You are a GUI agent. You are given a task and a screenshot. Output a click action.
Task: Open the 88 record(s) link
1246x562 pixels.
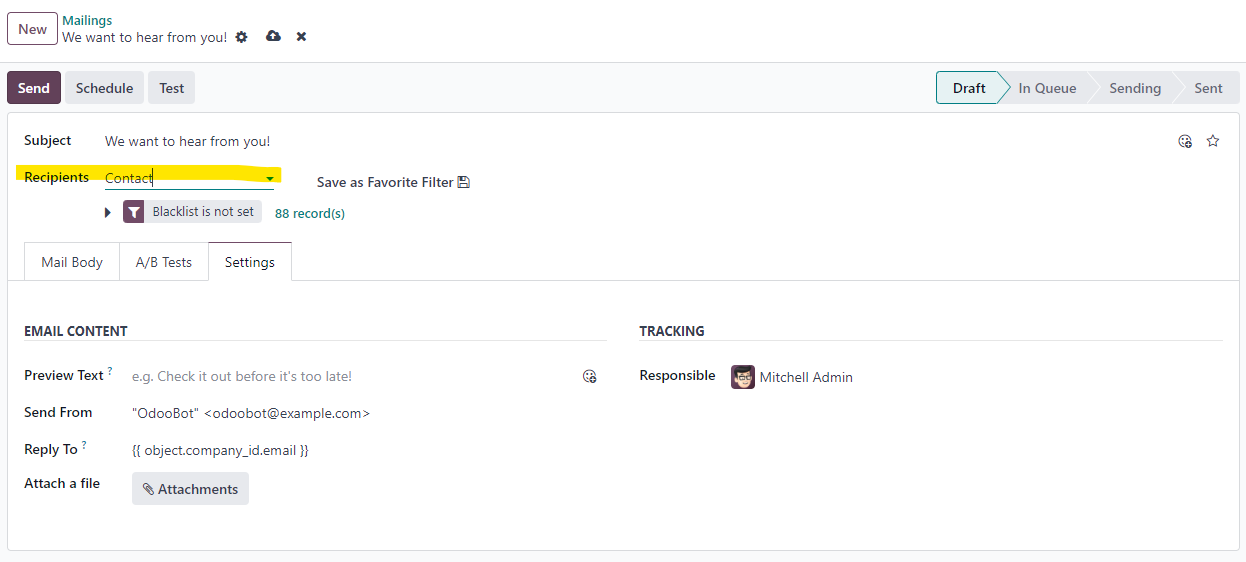coord(310,213)
